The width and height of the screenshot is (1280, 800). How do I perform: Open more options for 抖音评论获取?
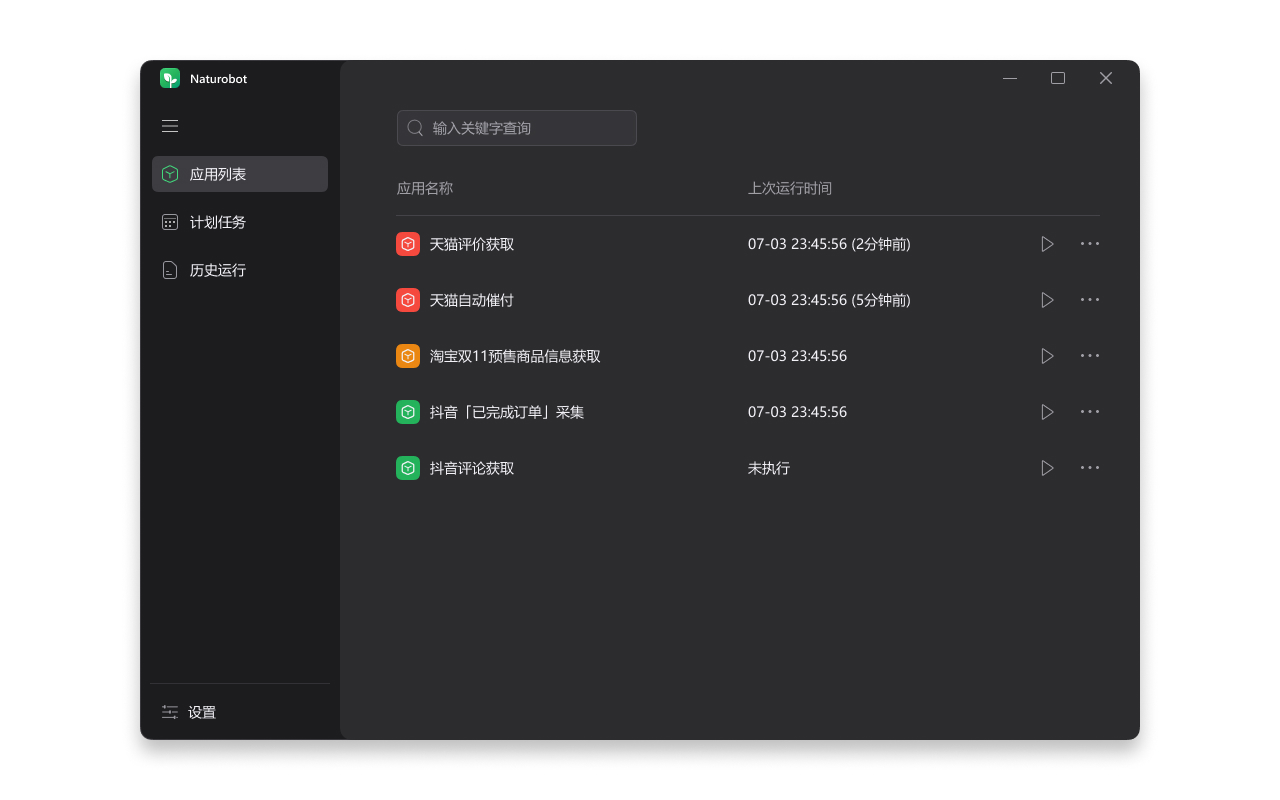point(1089,468)
